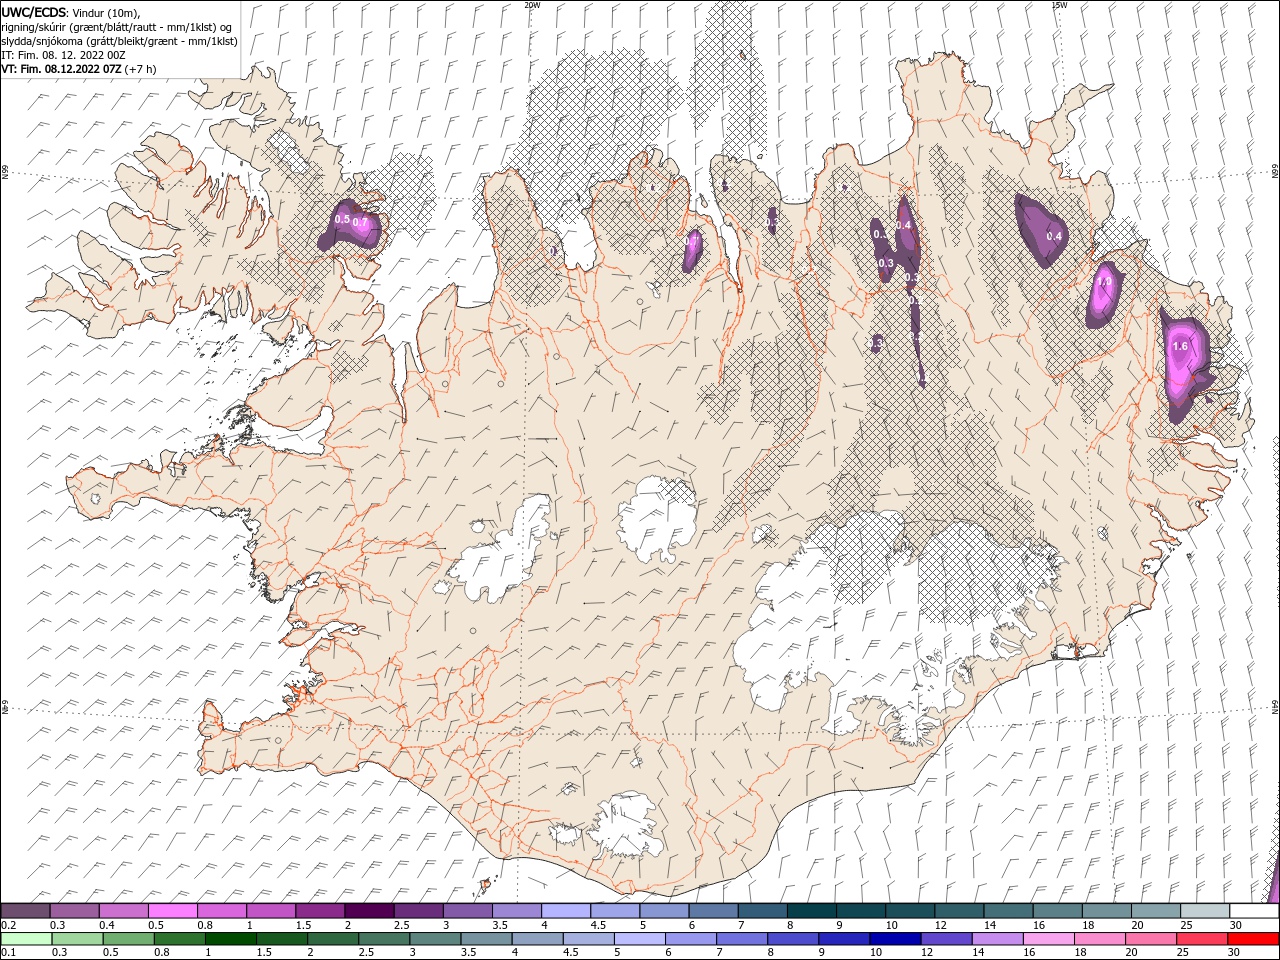Pick the dark teal swatch between 8 and 9
Image resolution: width=1280 pixels, height=960 pixels.
(811, 911)
